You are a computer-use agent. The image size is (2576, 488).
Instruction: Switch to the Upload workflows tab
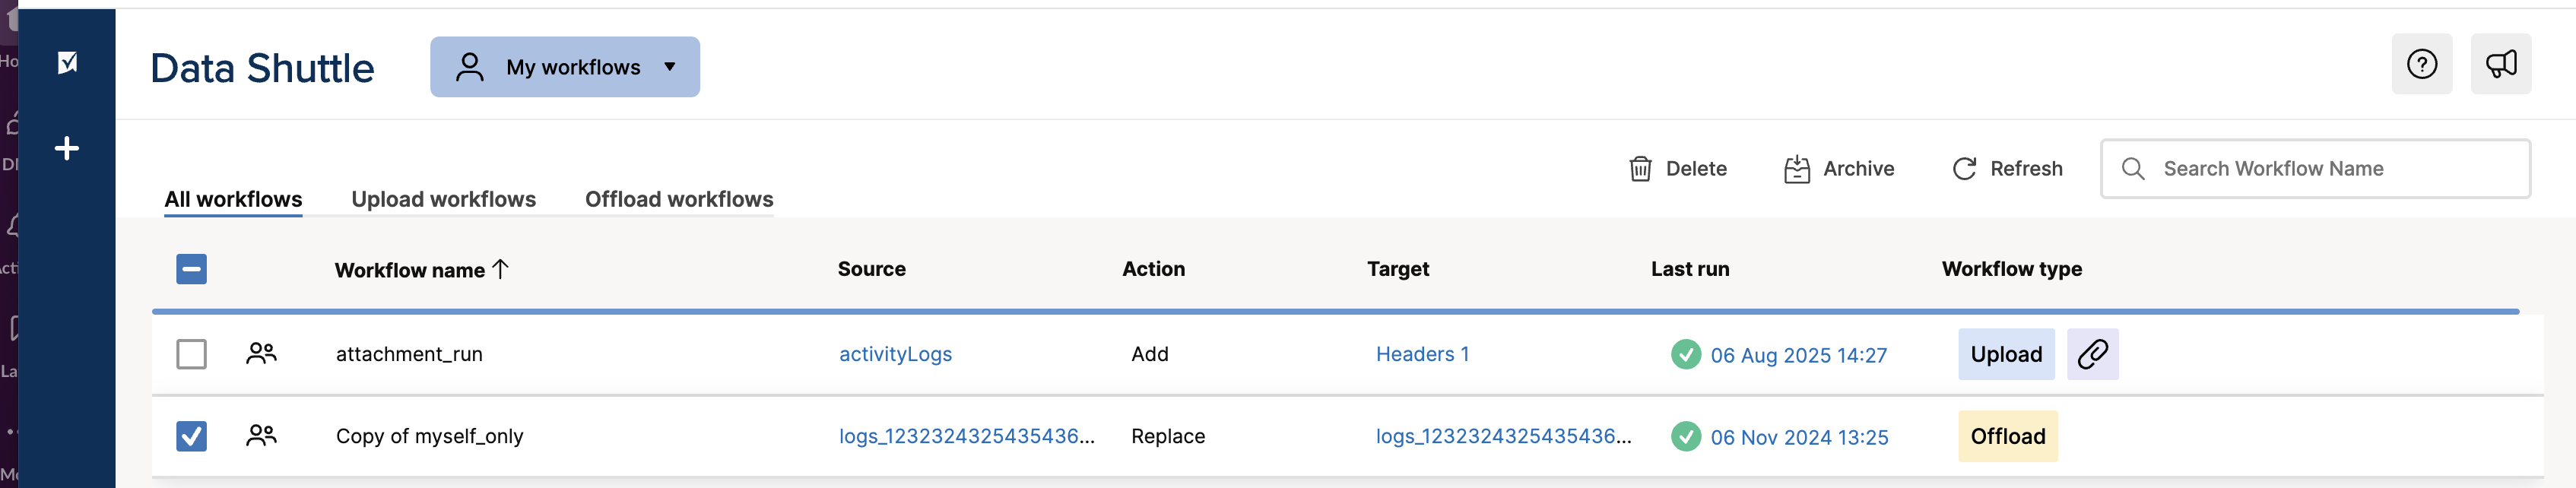pyautogui.click(x=443, y=199)
